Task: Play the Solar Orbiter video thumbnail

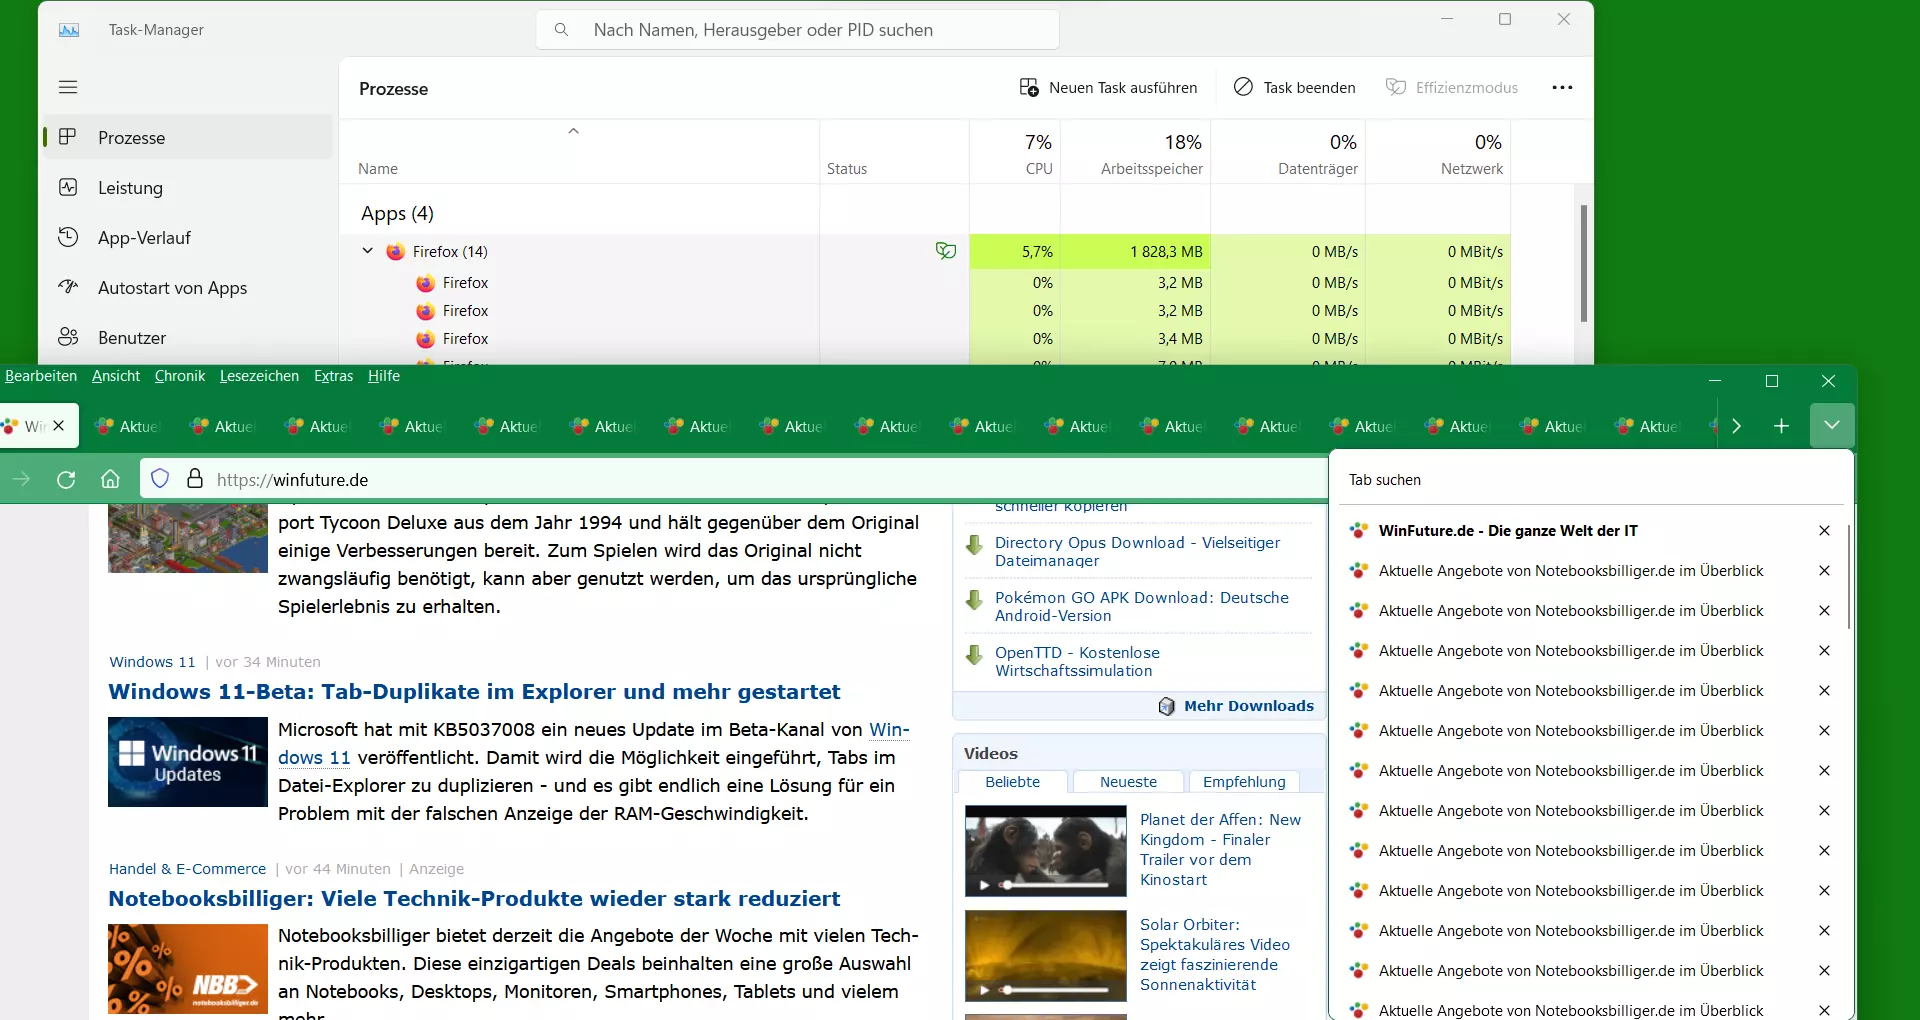Action: (x=1046, y=956)
